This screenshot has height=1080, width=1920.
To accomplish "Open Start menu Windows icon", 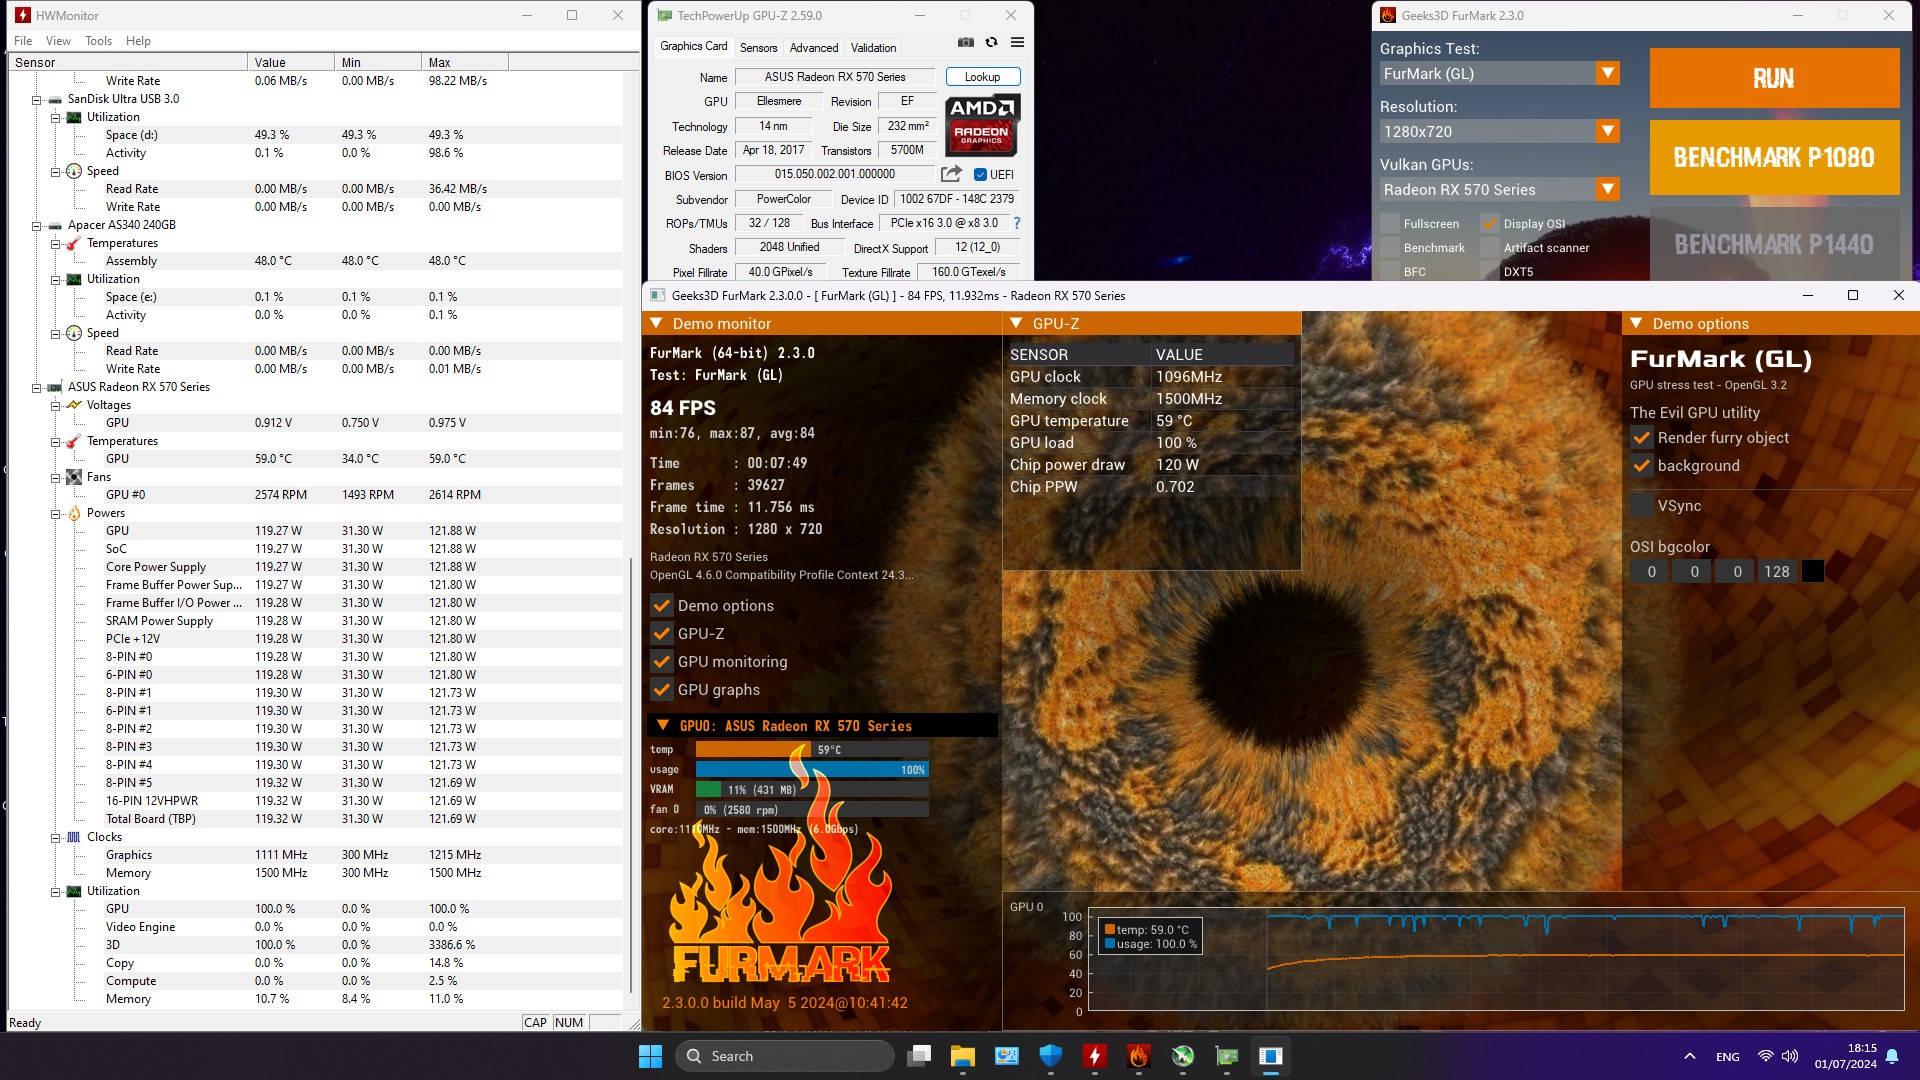I will pyautogui.click(x=650, y=1056).
